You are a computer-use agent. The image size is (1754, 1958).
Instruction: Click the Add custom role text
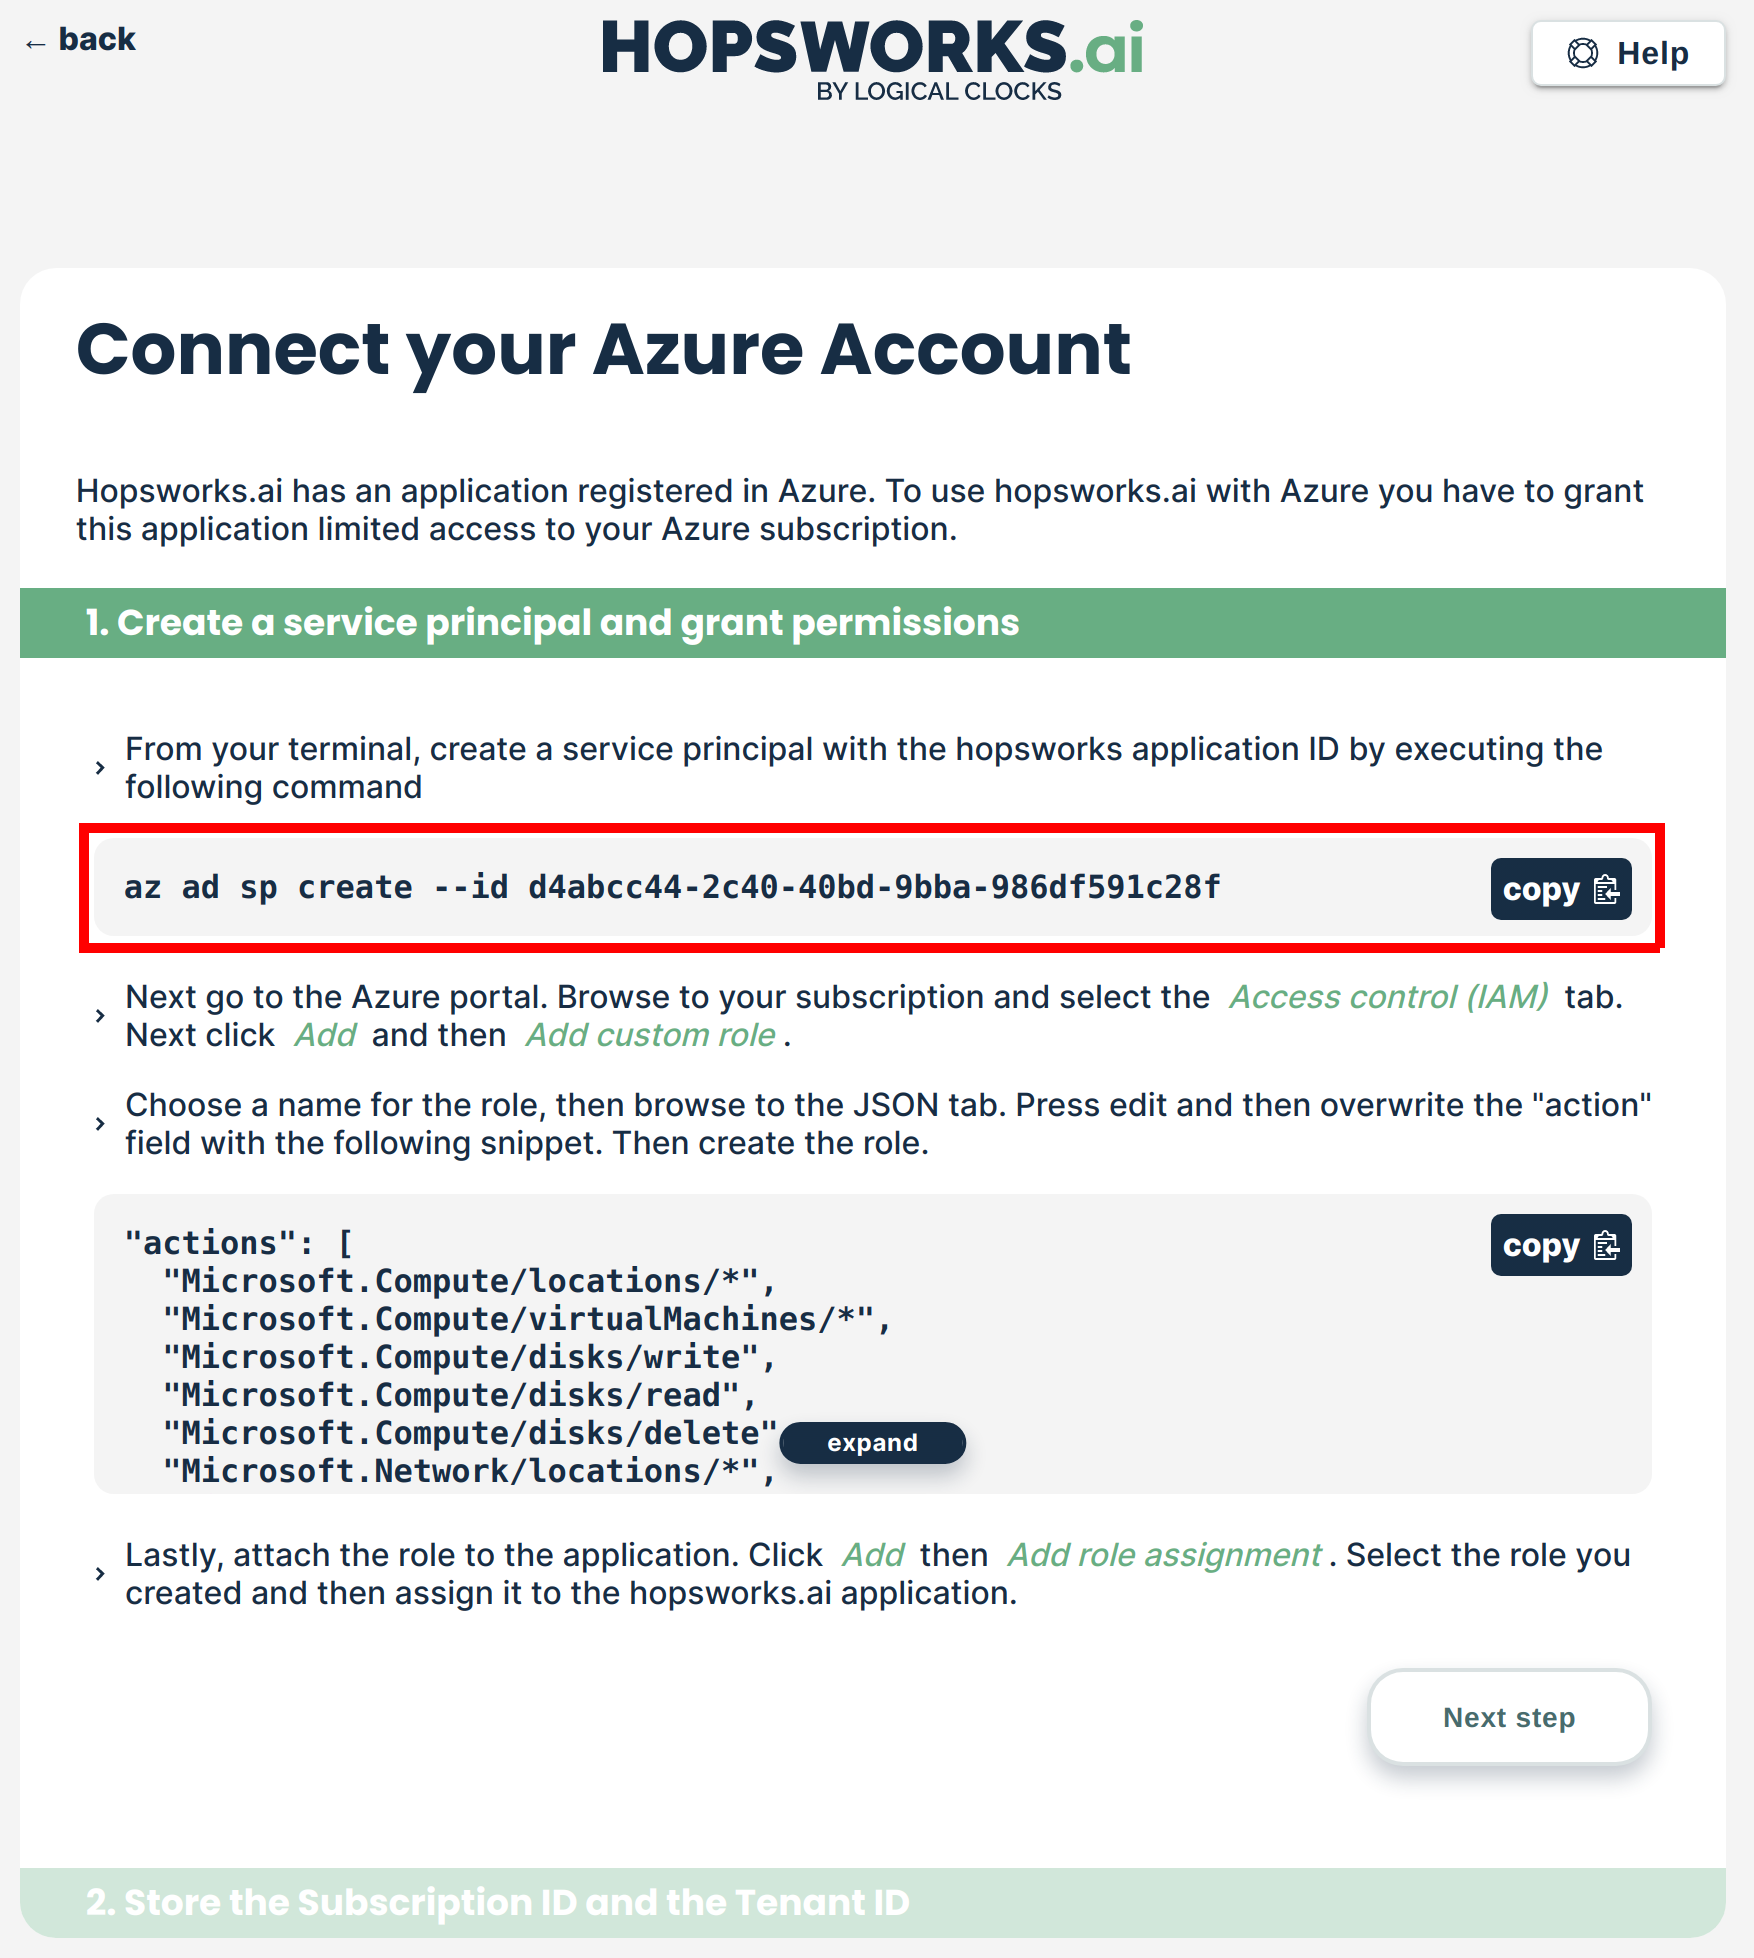pyautogui.click(x=651, y=1035)
